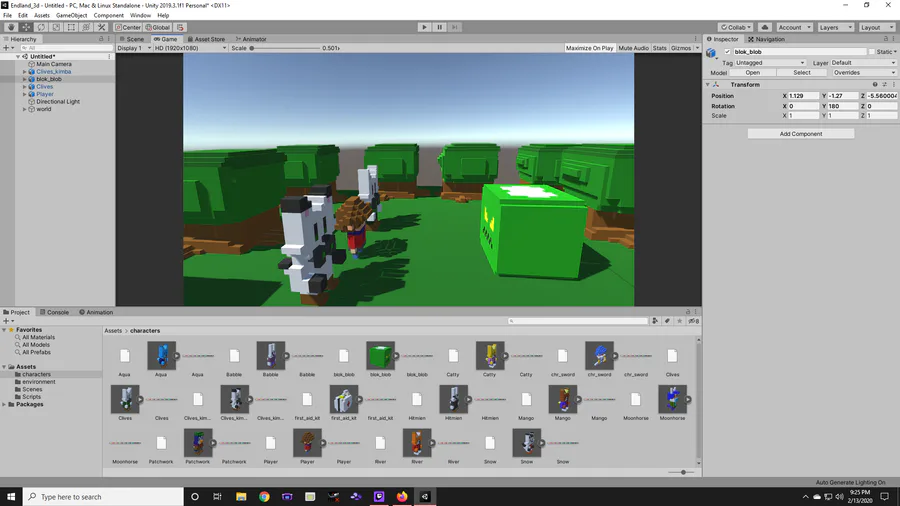Click the favorites star icon in Project toolbar

tap(680, 321)
